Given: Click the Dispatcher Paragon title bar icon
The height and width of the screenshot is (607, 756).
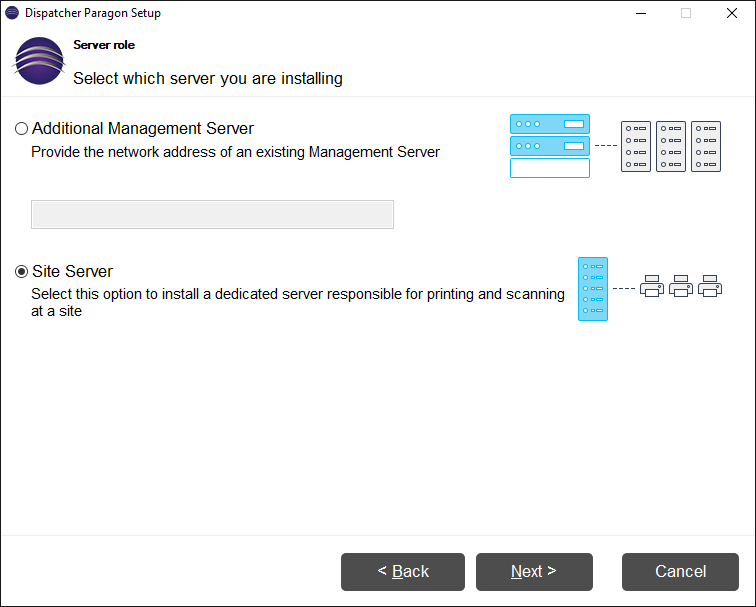Looking at the screenshot, I should click(12, 13).
